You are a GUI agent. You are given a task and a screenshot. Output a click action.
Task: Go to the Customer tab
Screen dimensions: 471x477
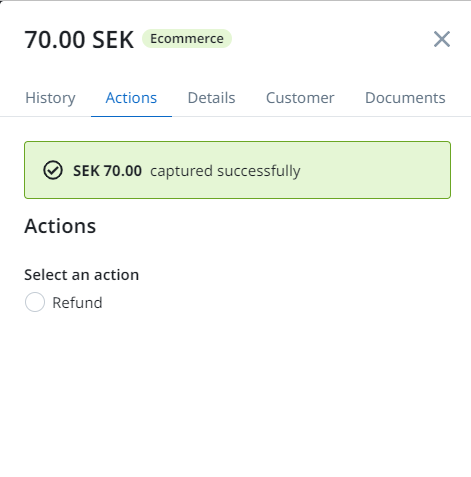pos(300,98)
